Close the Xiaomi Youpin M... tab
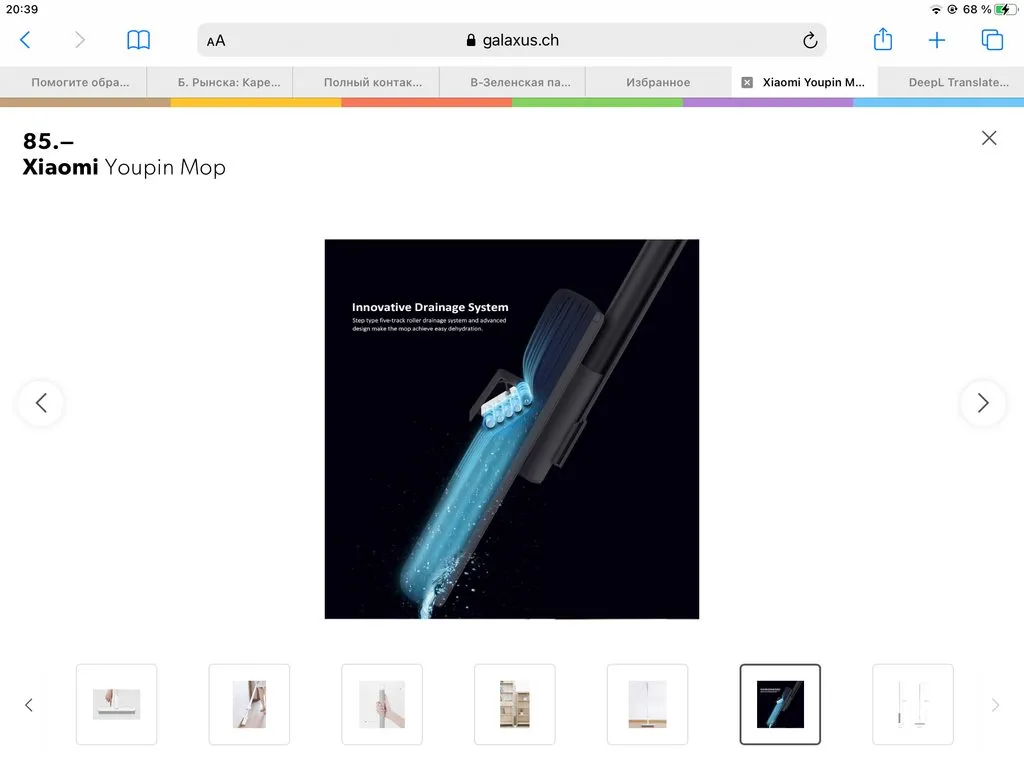 pyautogui.click(x=747, y=82)
